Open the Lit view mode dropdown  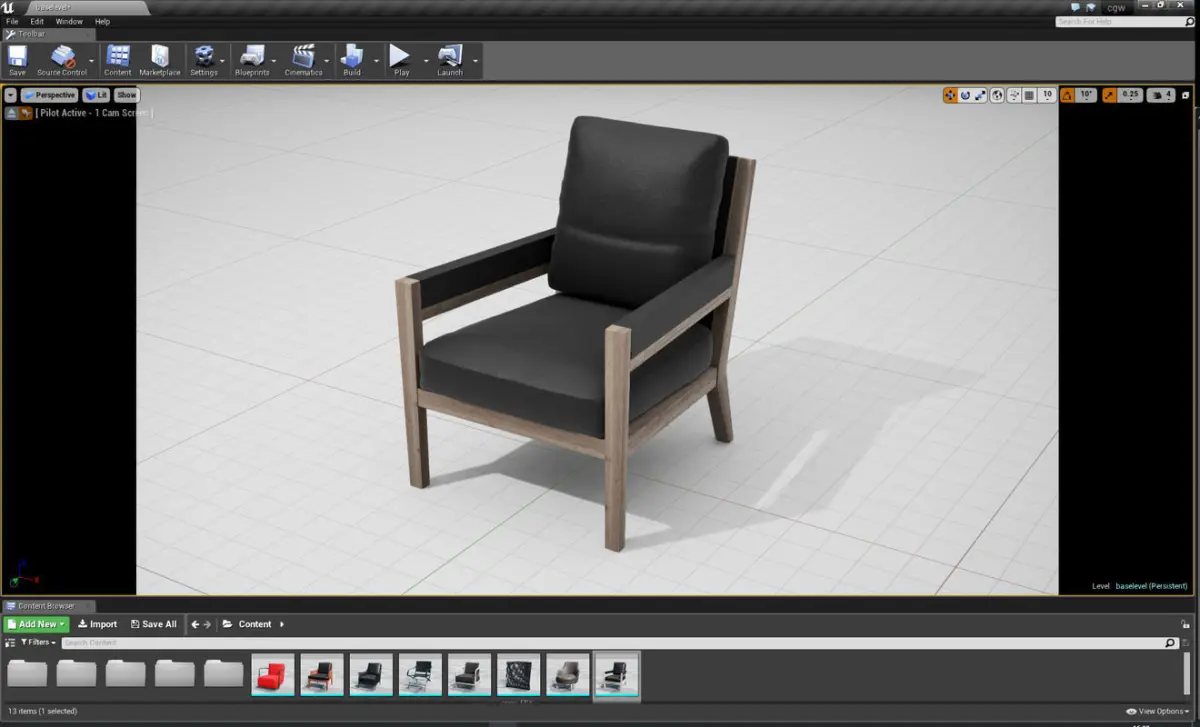[96, 95]
